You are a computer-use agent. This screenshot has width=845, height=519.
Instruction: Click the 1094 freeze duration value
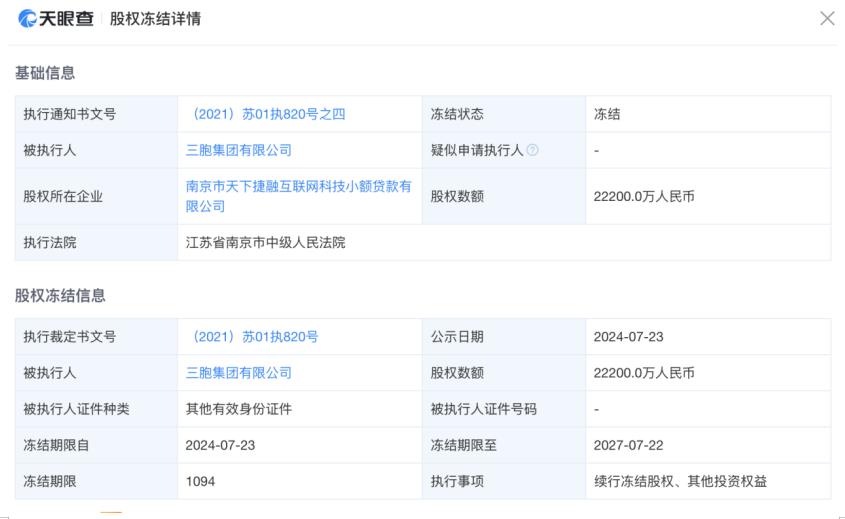(x=200, y=481)
